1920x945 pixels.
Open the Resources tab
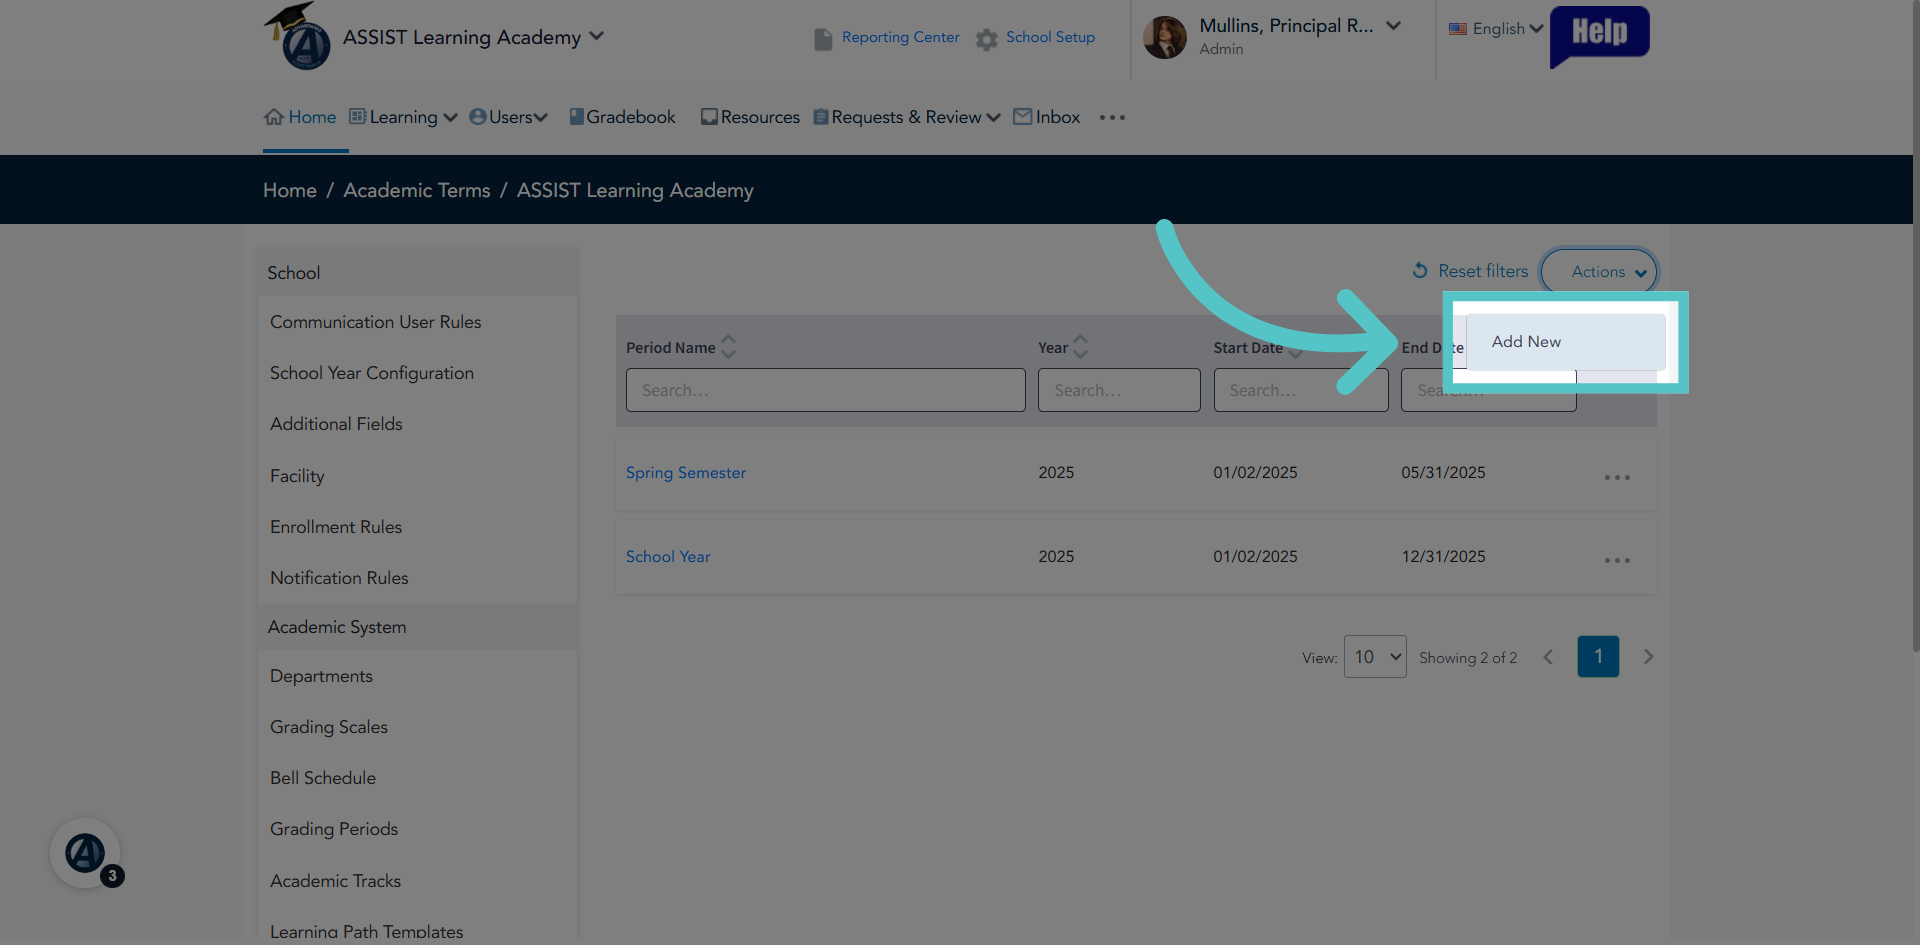(x=750, y=117)
